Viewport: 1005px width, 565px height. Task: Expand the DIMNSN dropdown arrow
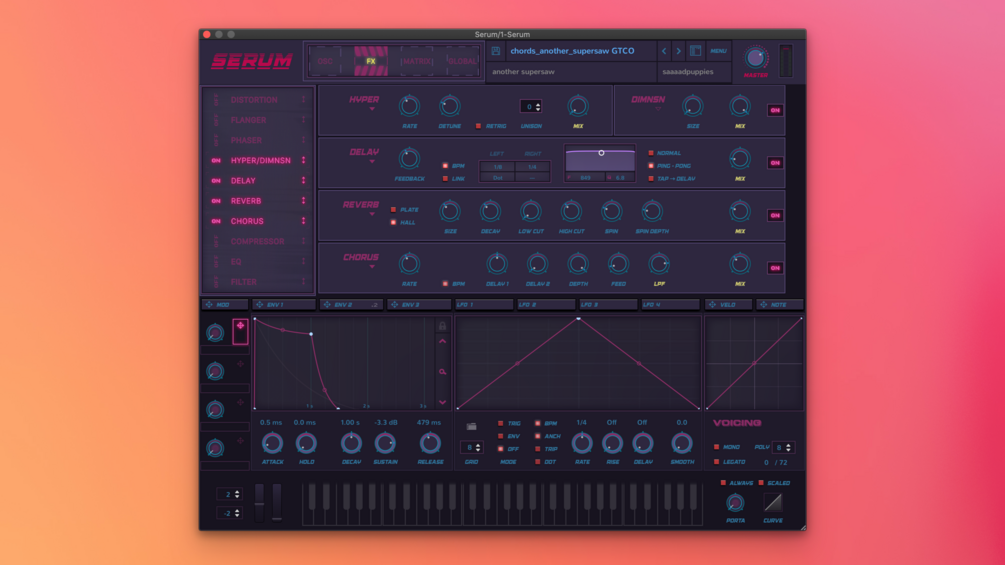pos(658,110)
